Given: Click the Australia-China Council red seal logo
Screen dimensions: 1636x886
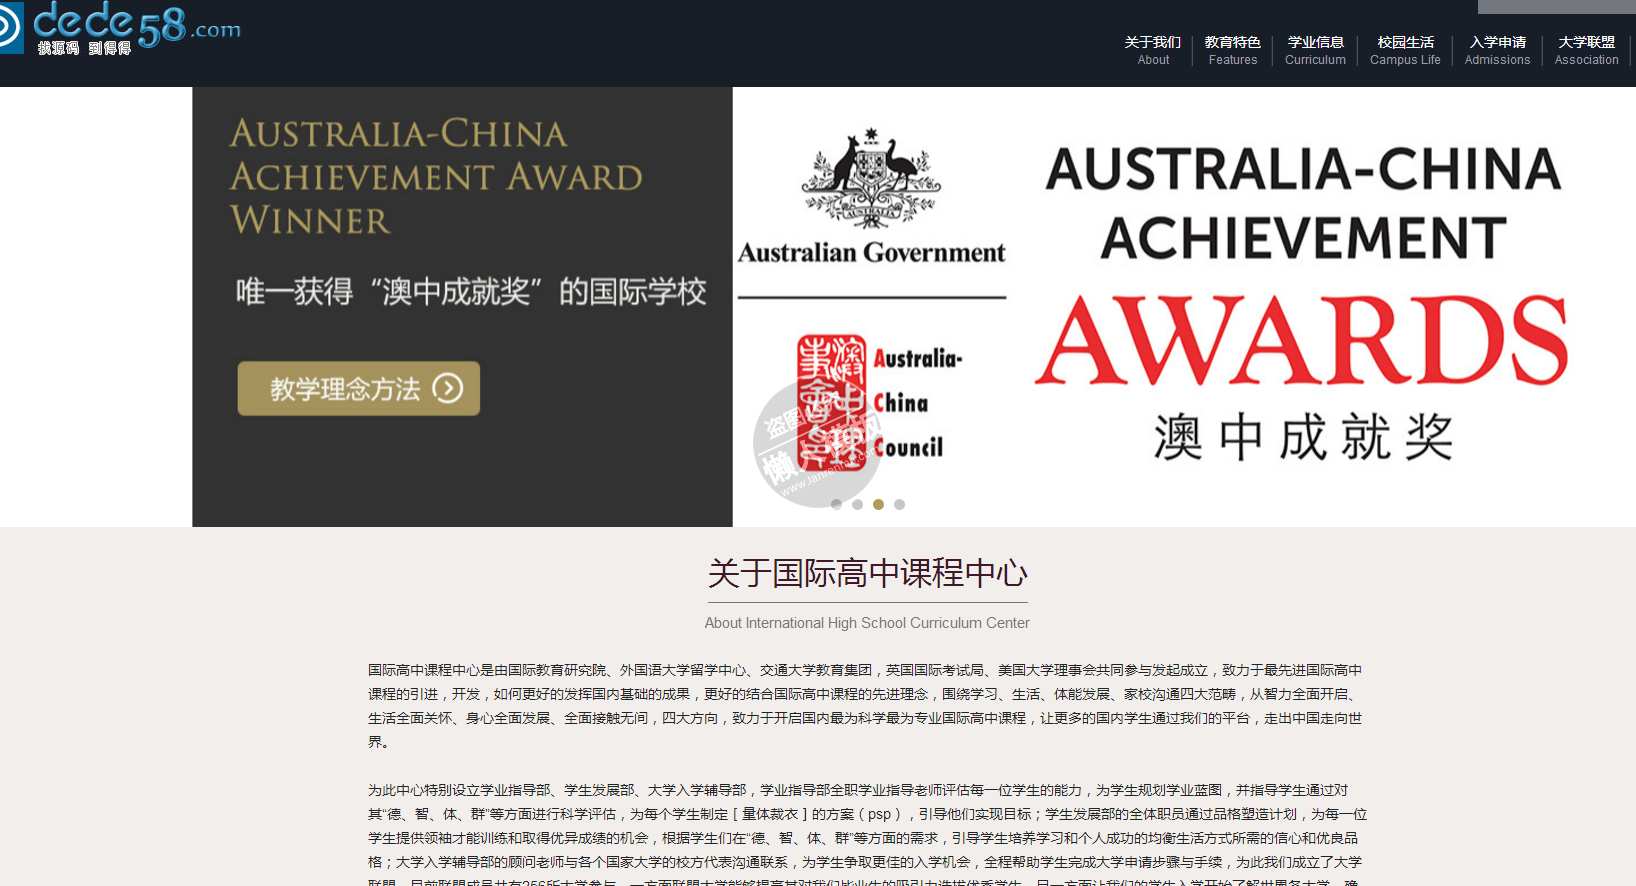Looking at the screenshot, I should pos(831,402).
